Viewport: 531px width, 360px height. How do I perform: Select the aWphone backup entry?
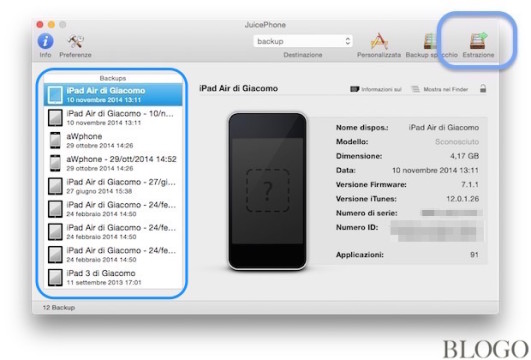coord(113,140)
